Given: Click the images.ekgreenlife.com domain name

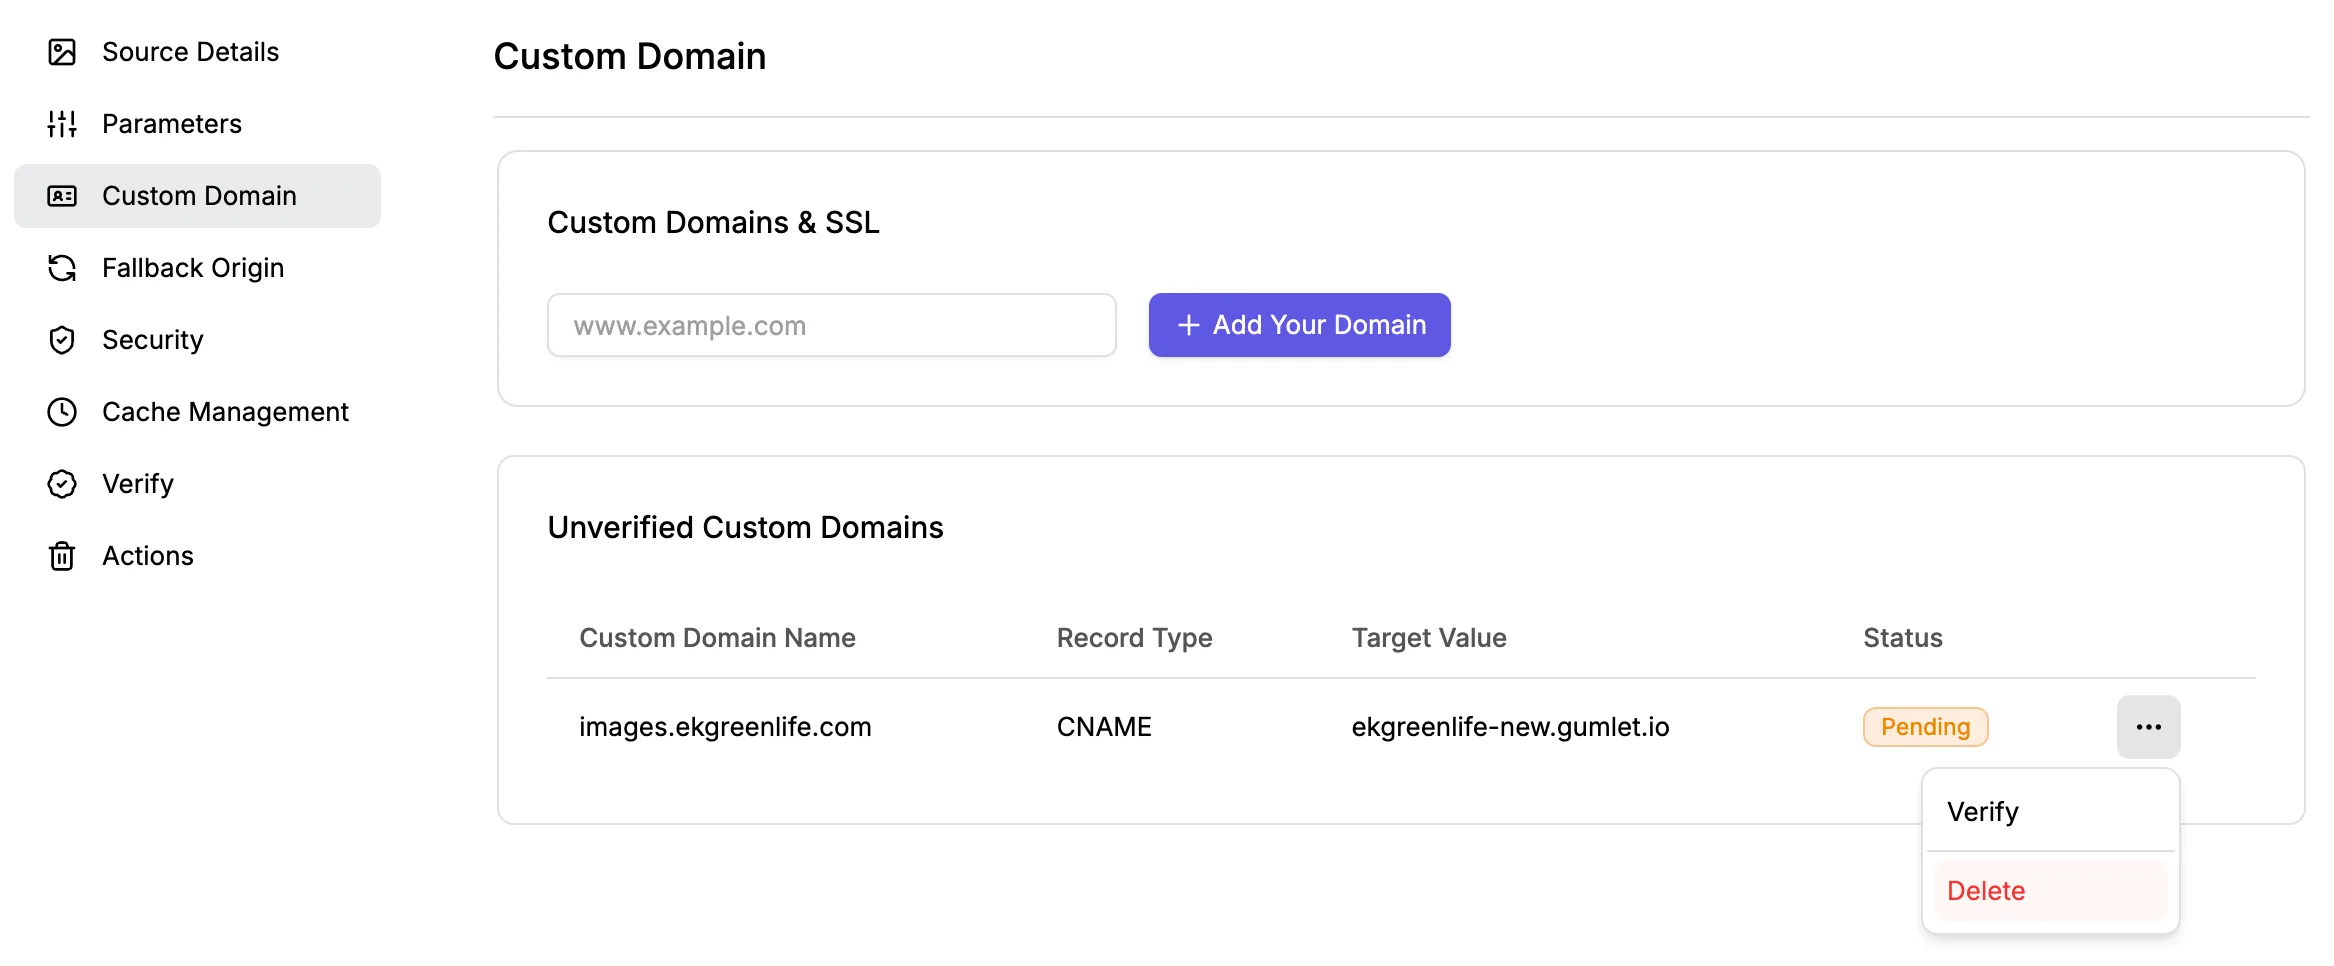Looking at the screenshot, I should (725, 727).
